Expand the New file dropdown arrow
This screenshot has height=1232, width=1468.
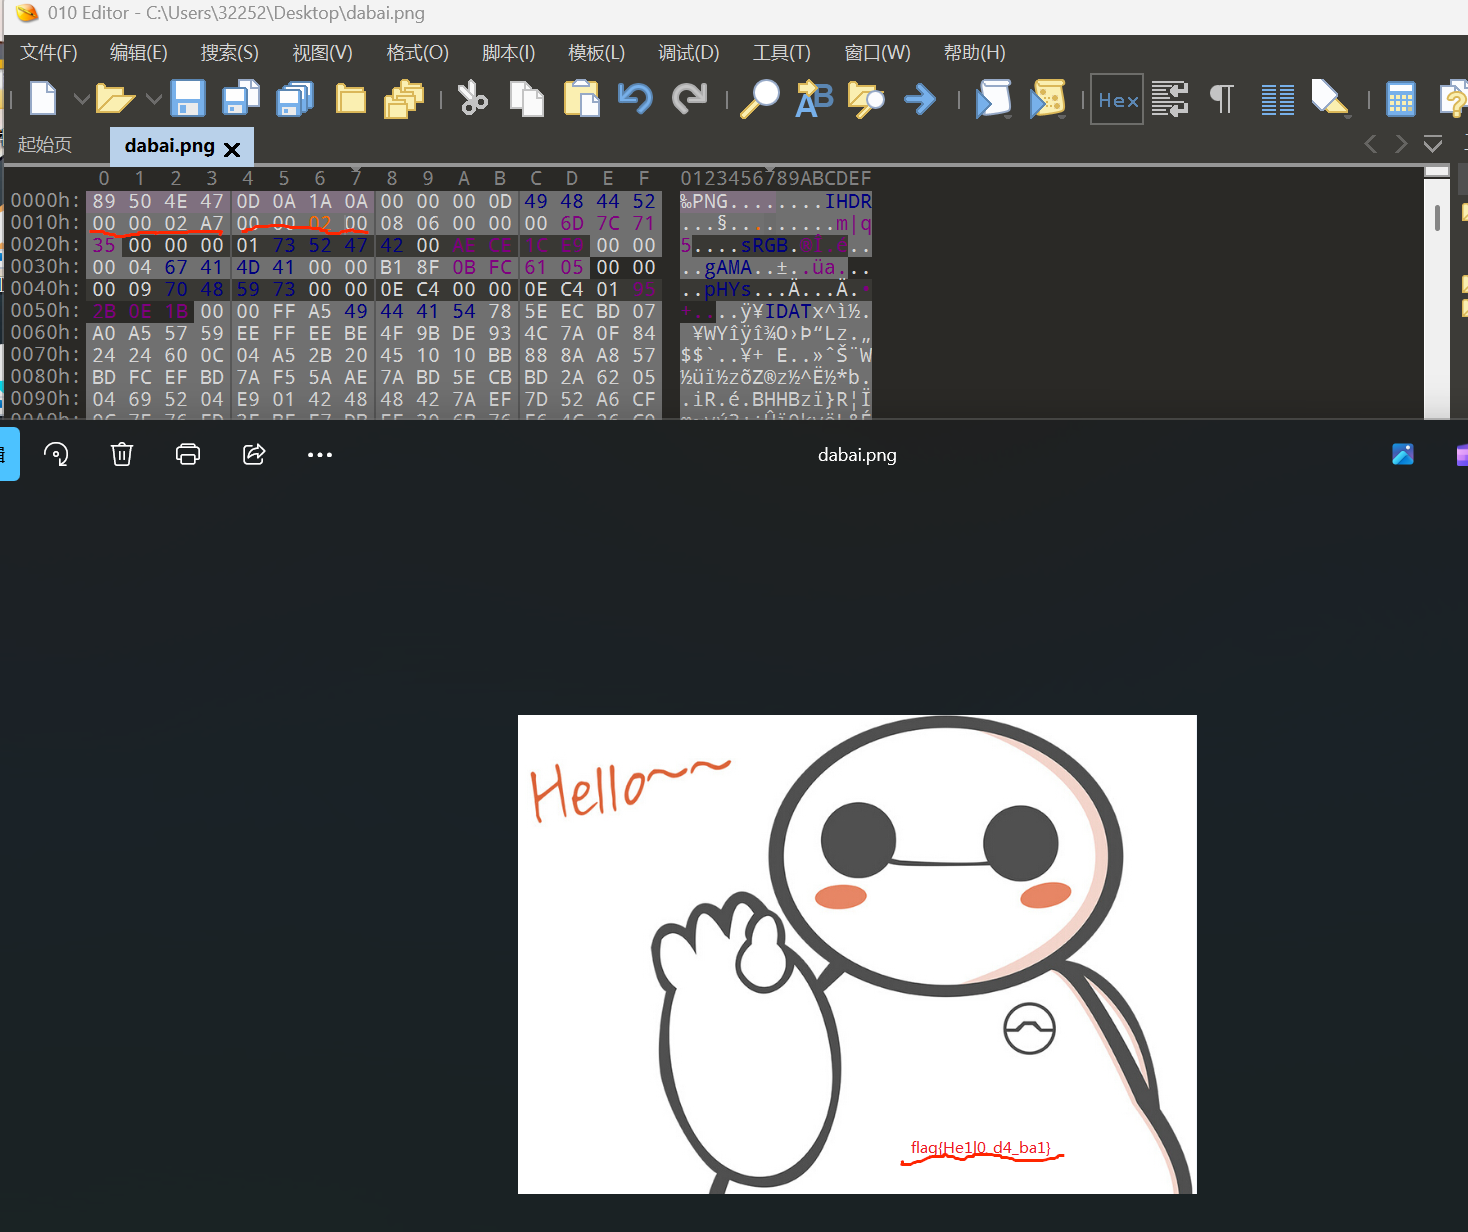coord(81,99)
